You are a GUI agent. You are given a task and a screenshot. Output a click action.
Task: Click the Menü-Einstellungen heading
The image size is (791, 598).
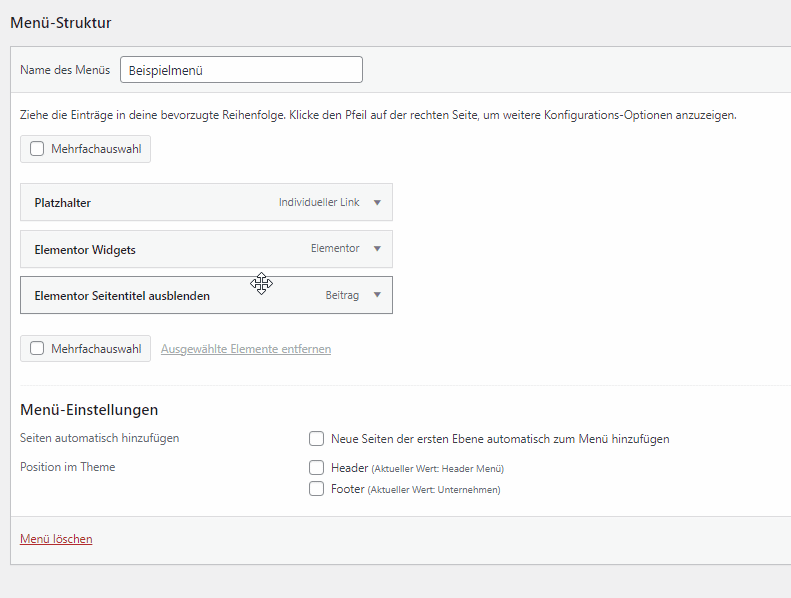pos(89,410)
